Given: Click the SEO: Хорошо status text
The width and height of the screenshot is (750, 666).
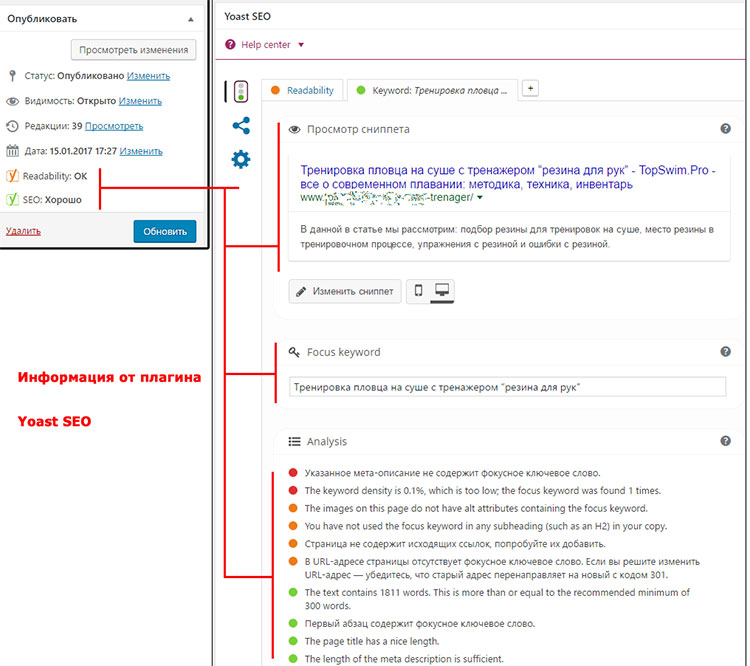Looking at the screenshot, I should (52, 200).
